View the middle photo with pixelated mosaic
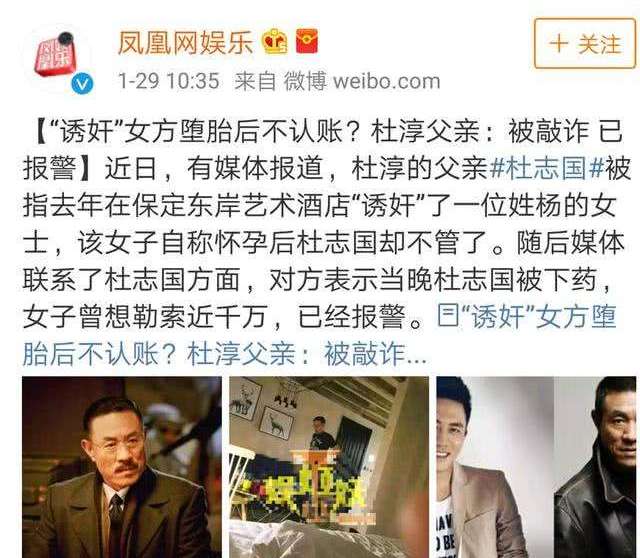This screenshot has height=558, width=640. [329, 467]
